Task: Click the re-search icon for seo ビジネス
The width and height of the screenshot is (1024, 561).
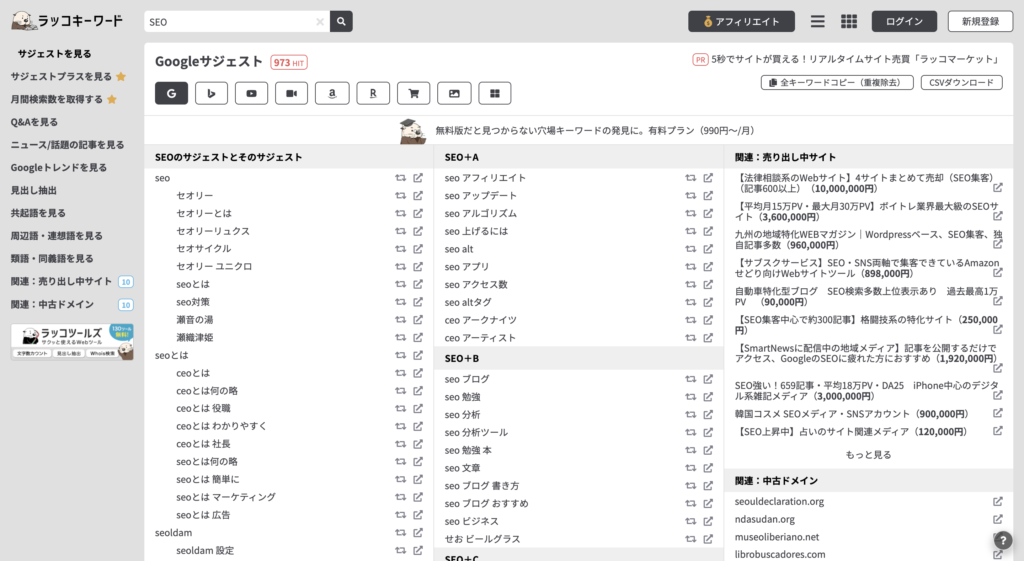Action: click(690, 521)
